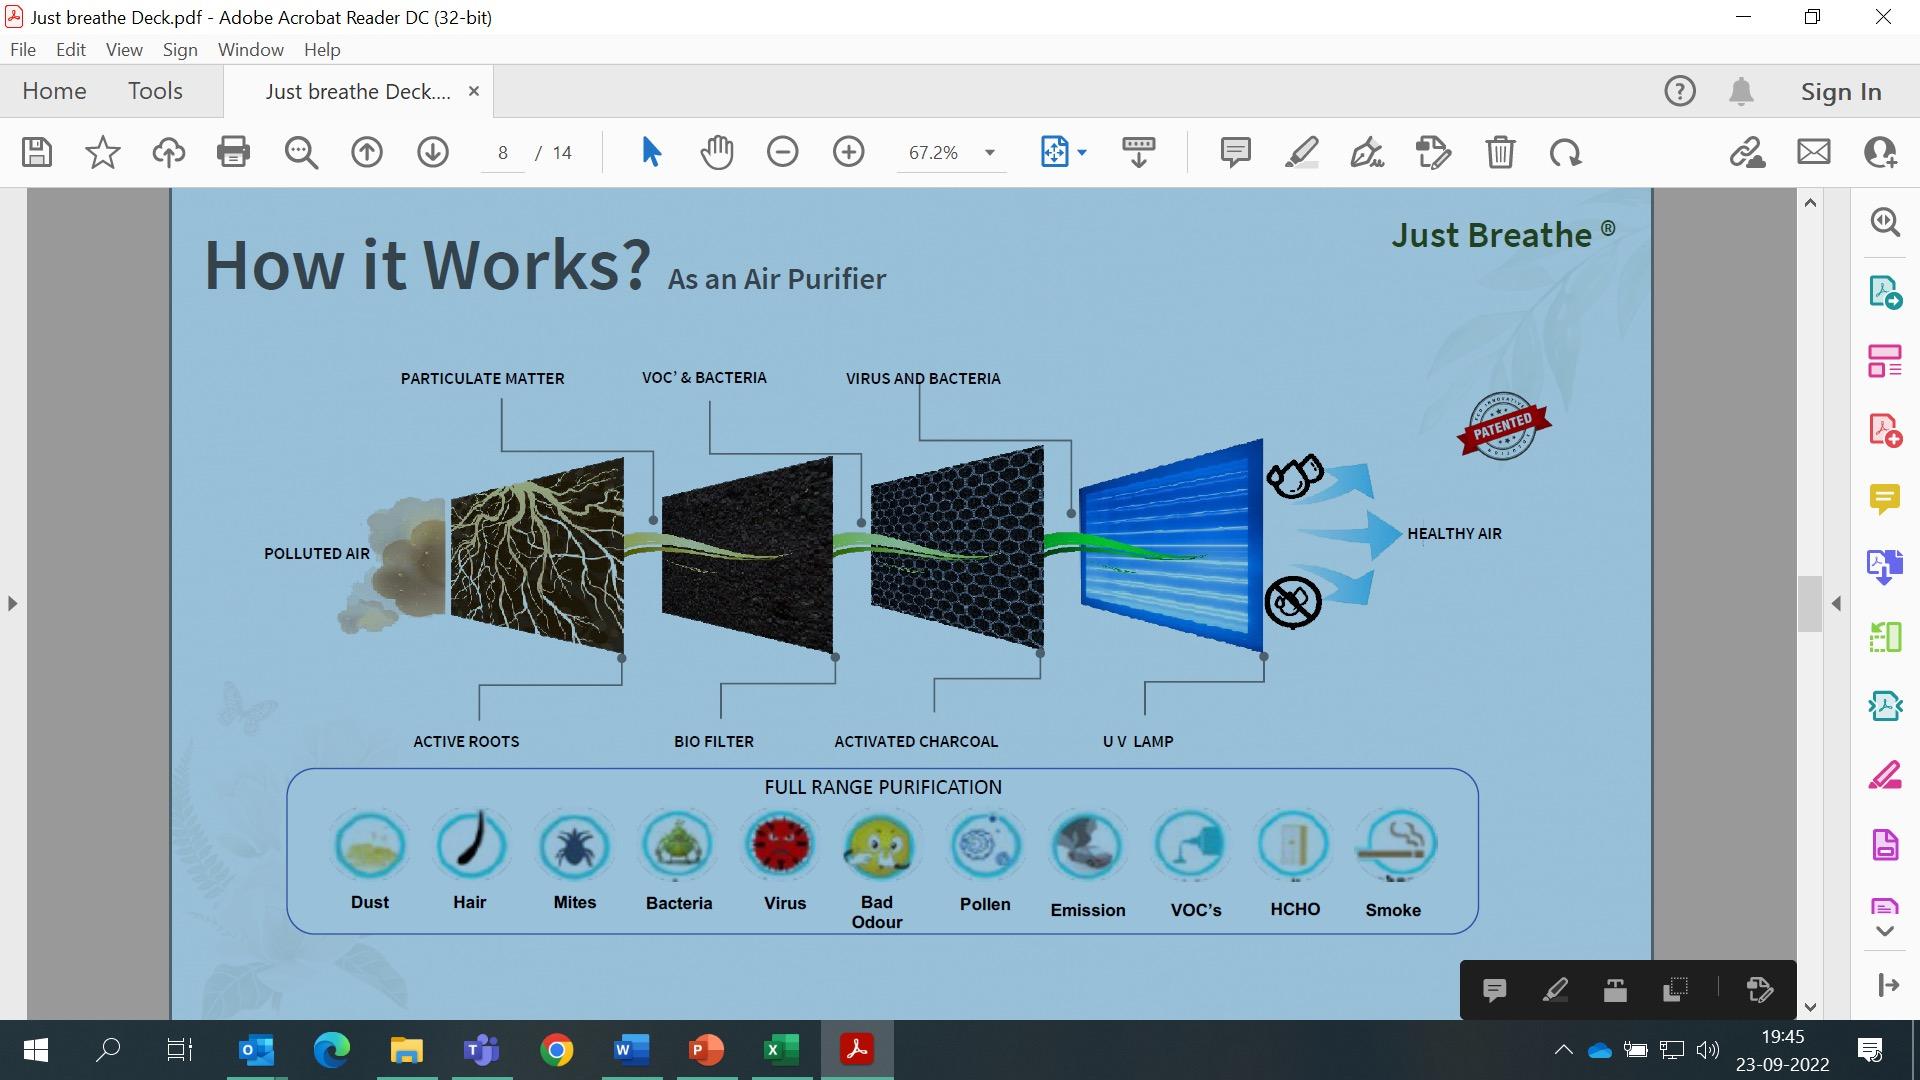
Task: Open Google Chrome from the taskbar
Action: coord(556,1050)
